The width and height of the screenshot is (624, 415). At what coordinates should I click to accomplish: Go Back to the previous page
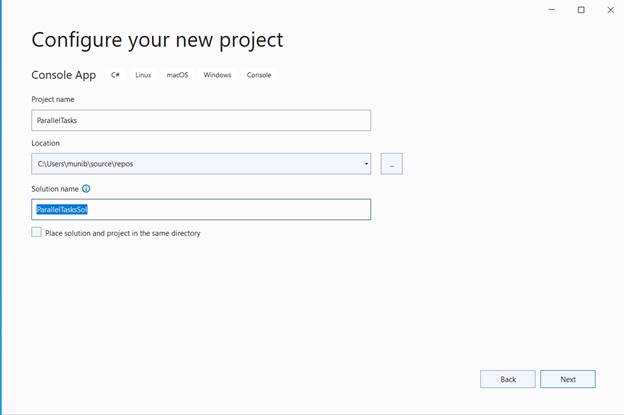[508, 379]
